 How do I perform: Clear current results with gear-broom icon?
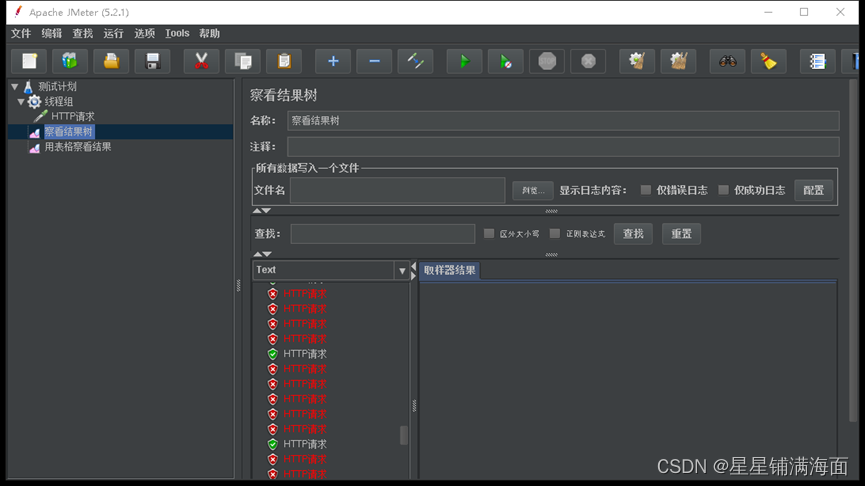click(x=637, y=61)
